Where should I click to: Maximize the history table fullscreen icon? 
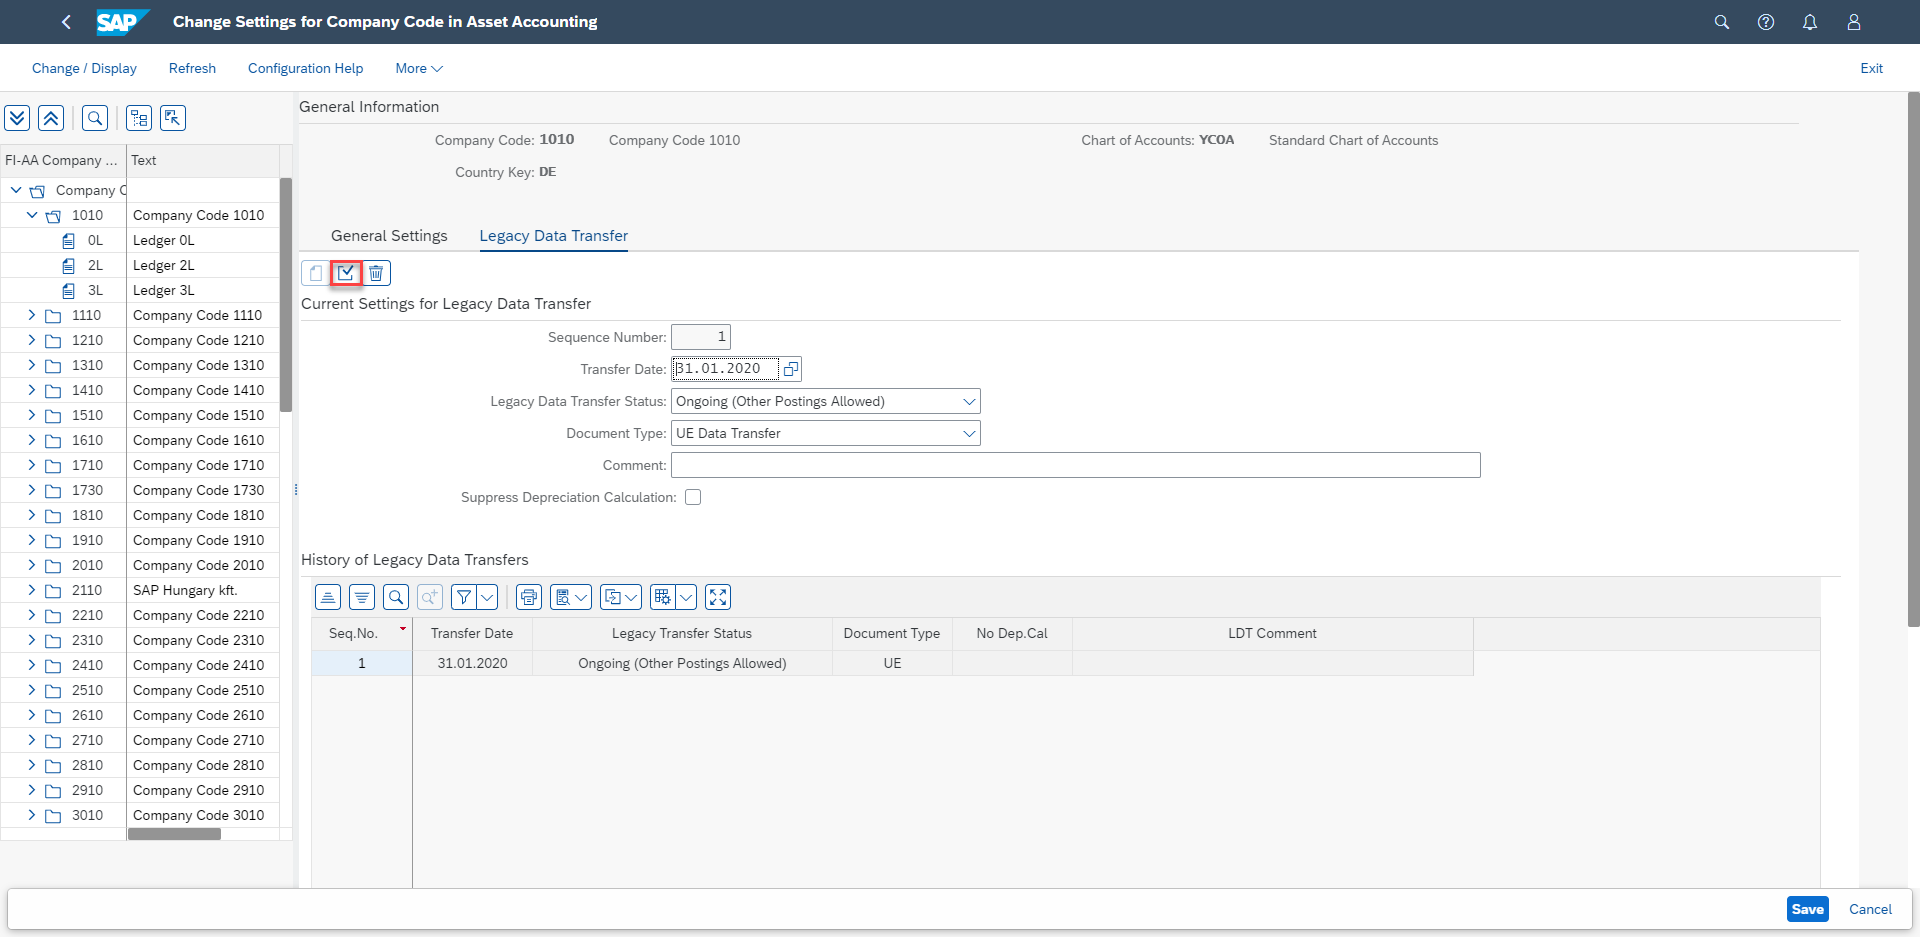click(x=718, y=597)
